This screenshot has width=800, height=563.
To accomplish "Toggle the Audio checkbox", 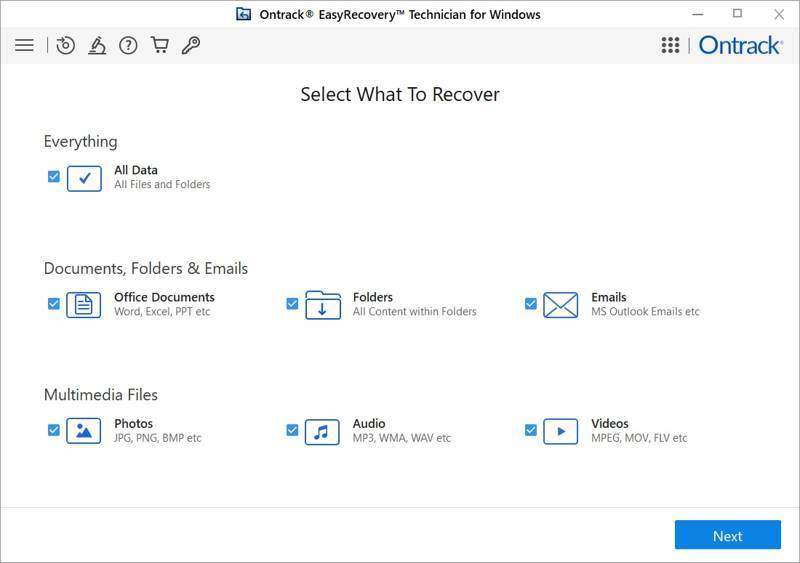I will [x=292, y=430].
